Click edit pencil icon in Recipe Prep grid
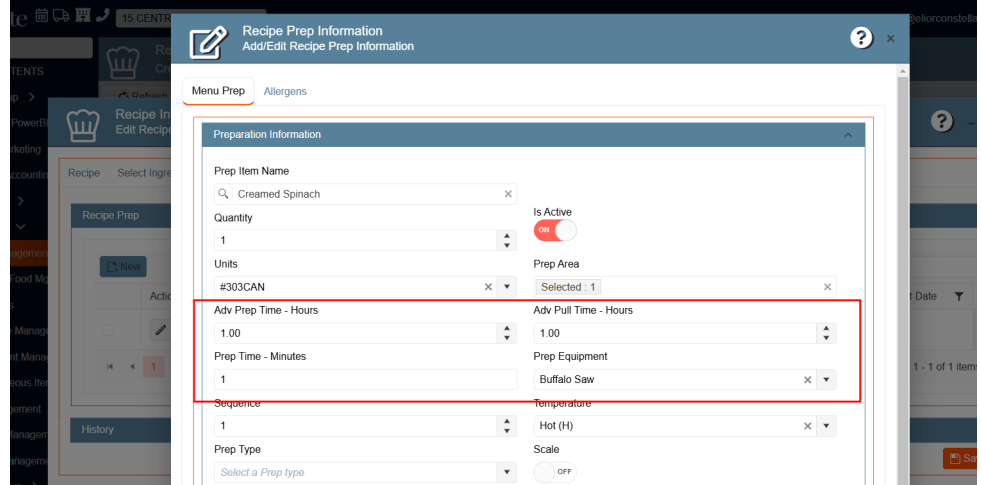Screen dimensions: 981x485 160,330
